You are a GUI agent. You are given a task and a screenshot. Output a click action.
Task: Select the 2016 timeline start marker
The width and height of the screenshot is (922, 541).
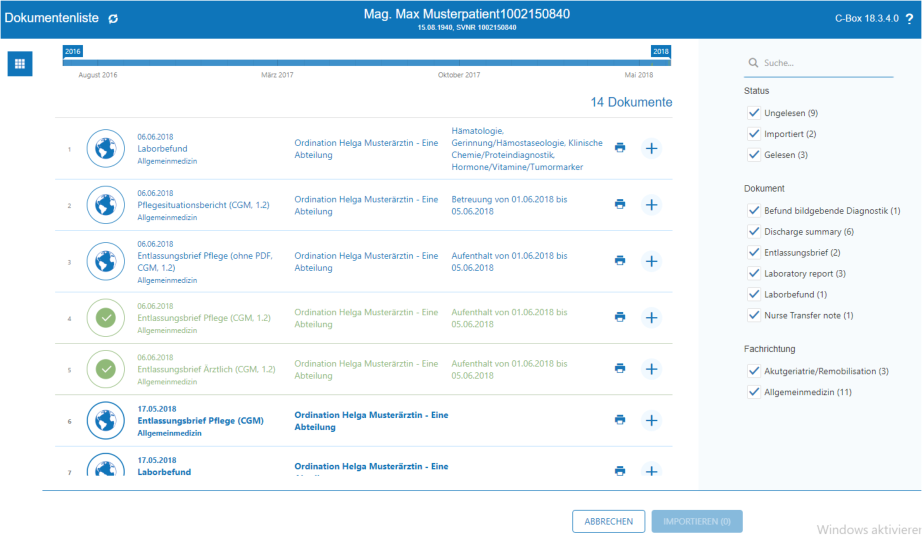(73, 52)
